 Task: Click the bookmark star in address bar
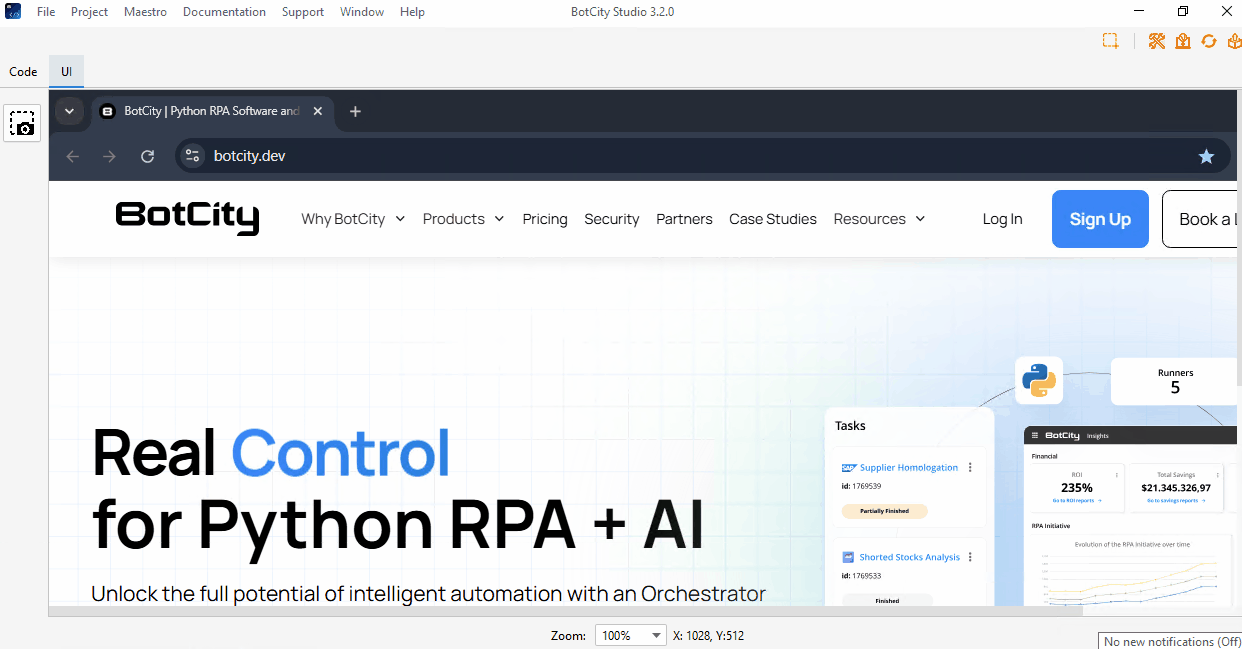[1206, 156]
